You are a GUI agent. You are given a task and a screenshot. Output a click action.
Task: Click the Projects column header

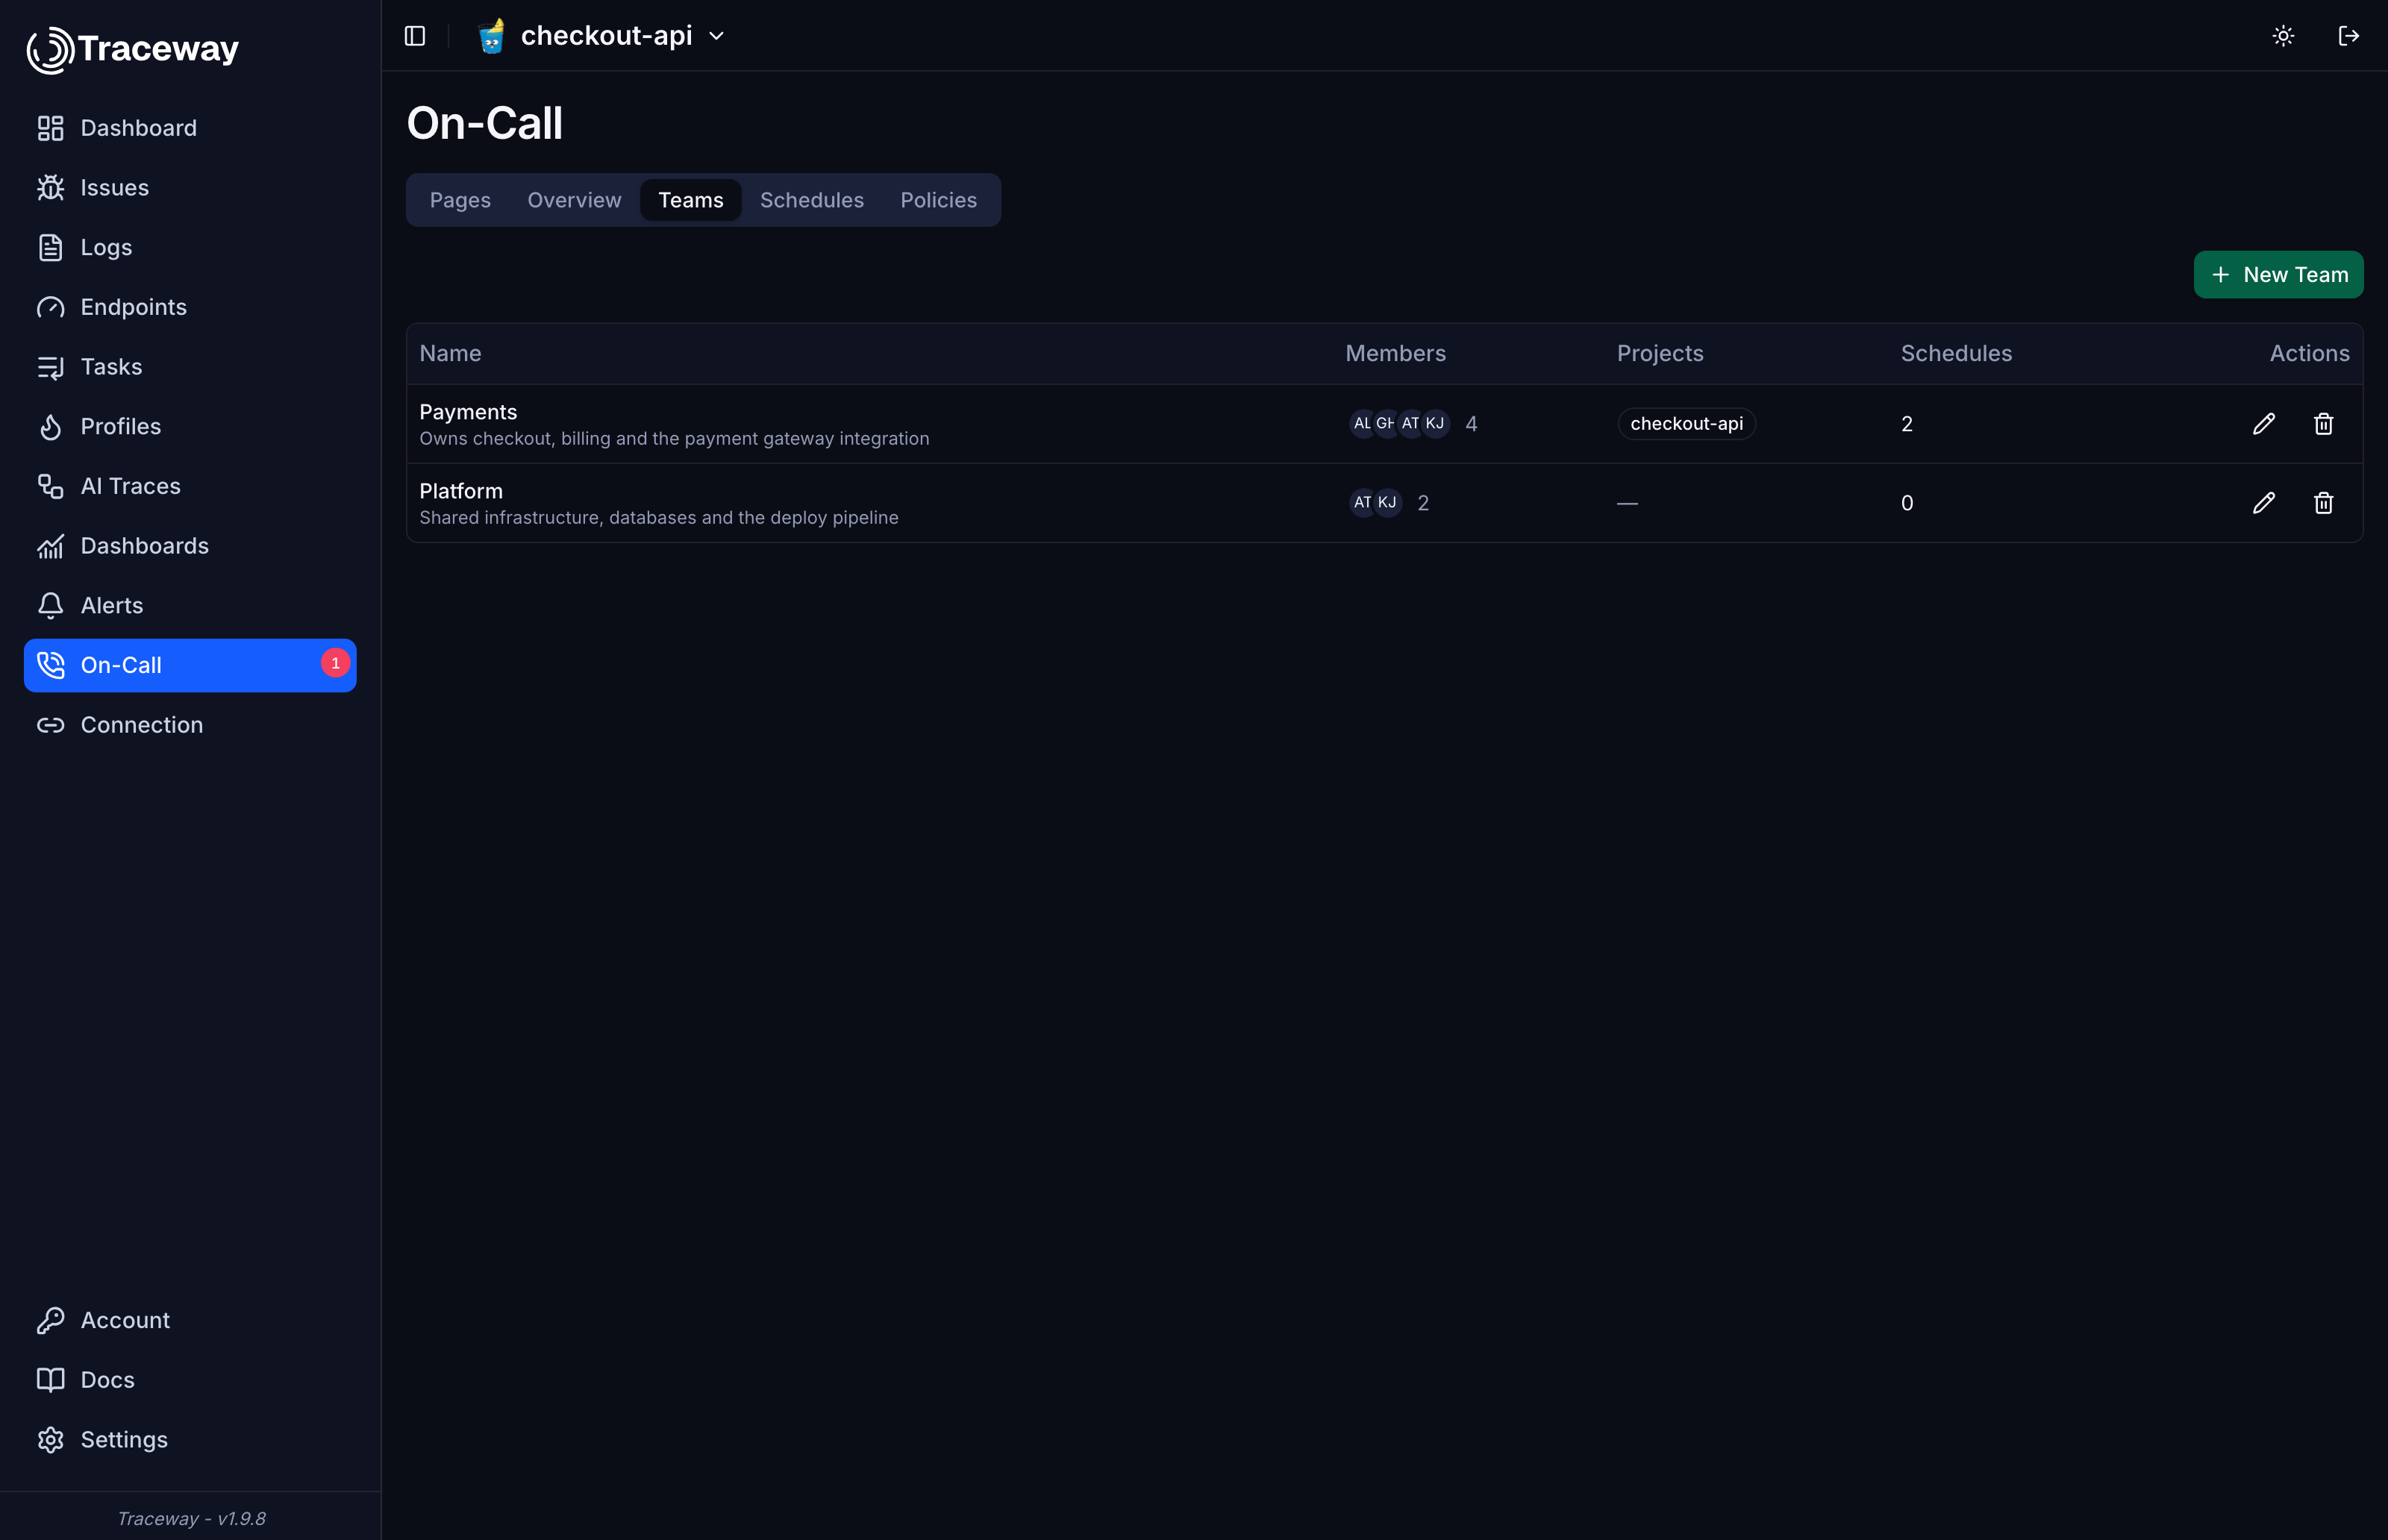pos(1660,354)
